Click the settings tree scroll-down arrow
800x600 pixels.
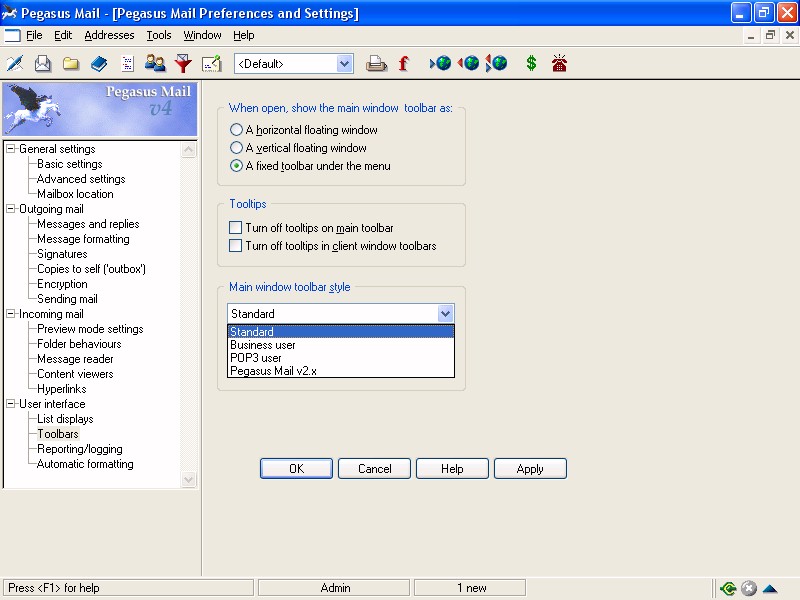pos(189,480)
